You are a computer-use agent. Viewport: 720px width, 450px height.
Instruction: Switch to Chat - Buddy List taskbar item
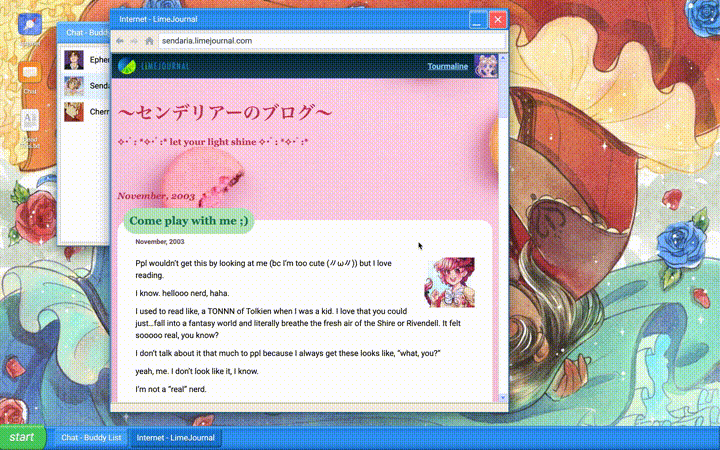point(91,438)
